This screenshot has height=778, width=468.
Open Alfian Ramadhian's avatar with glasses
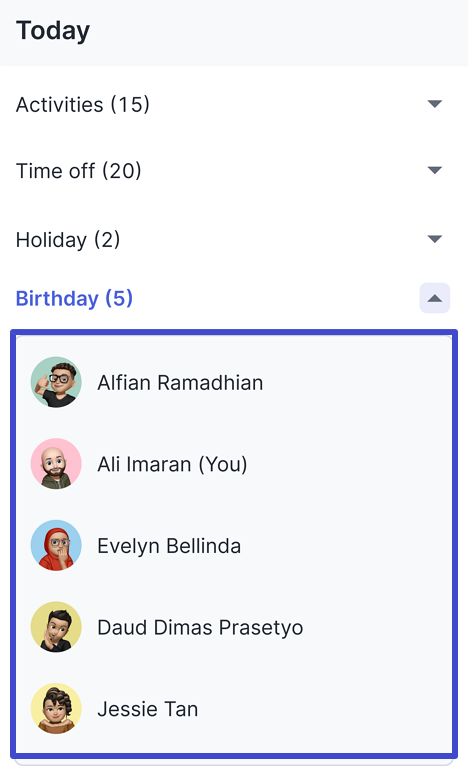coord(56,382)
